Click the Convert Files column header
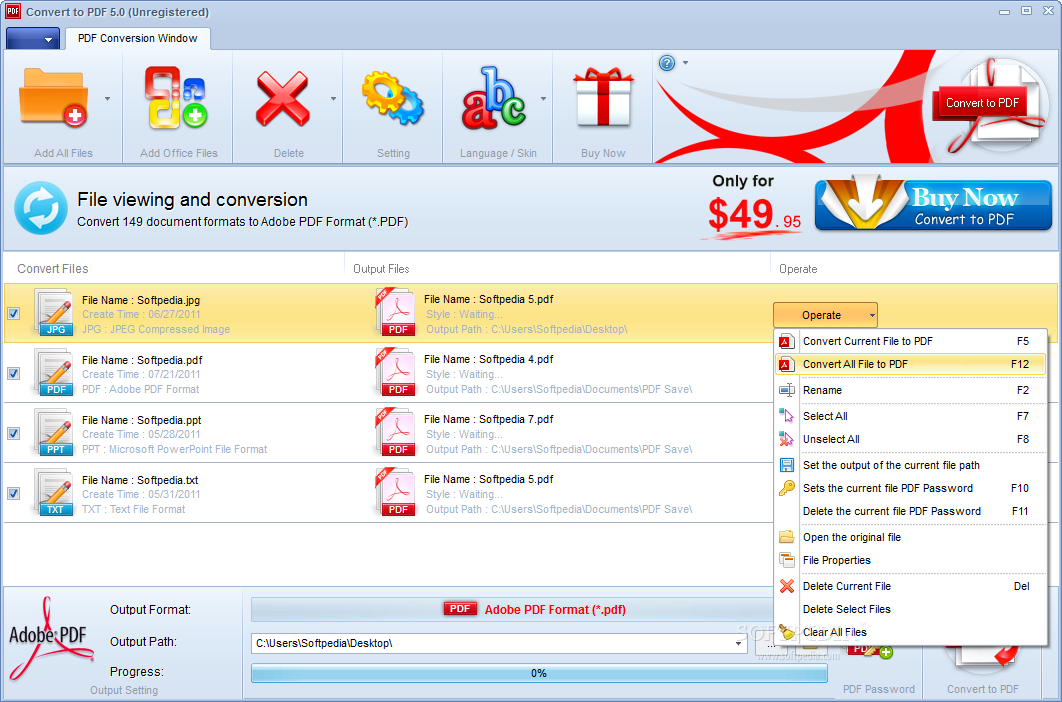The width and height of the screenshot is (1062, 702). click(x=53, y=269)
